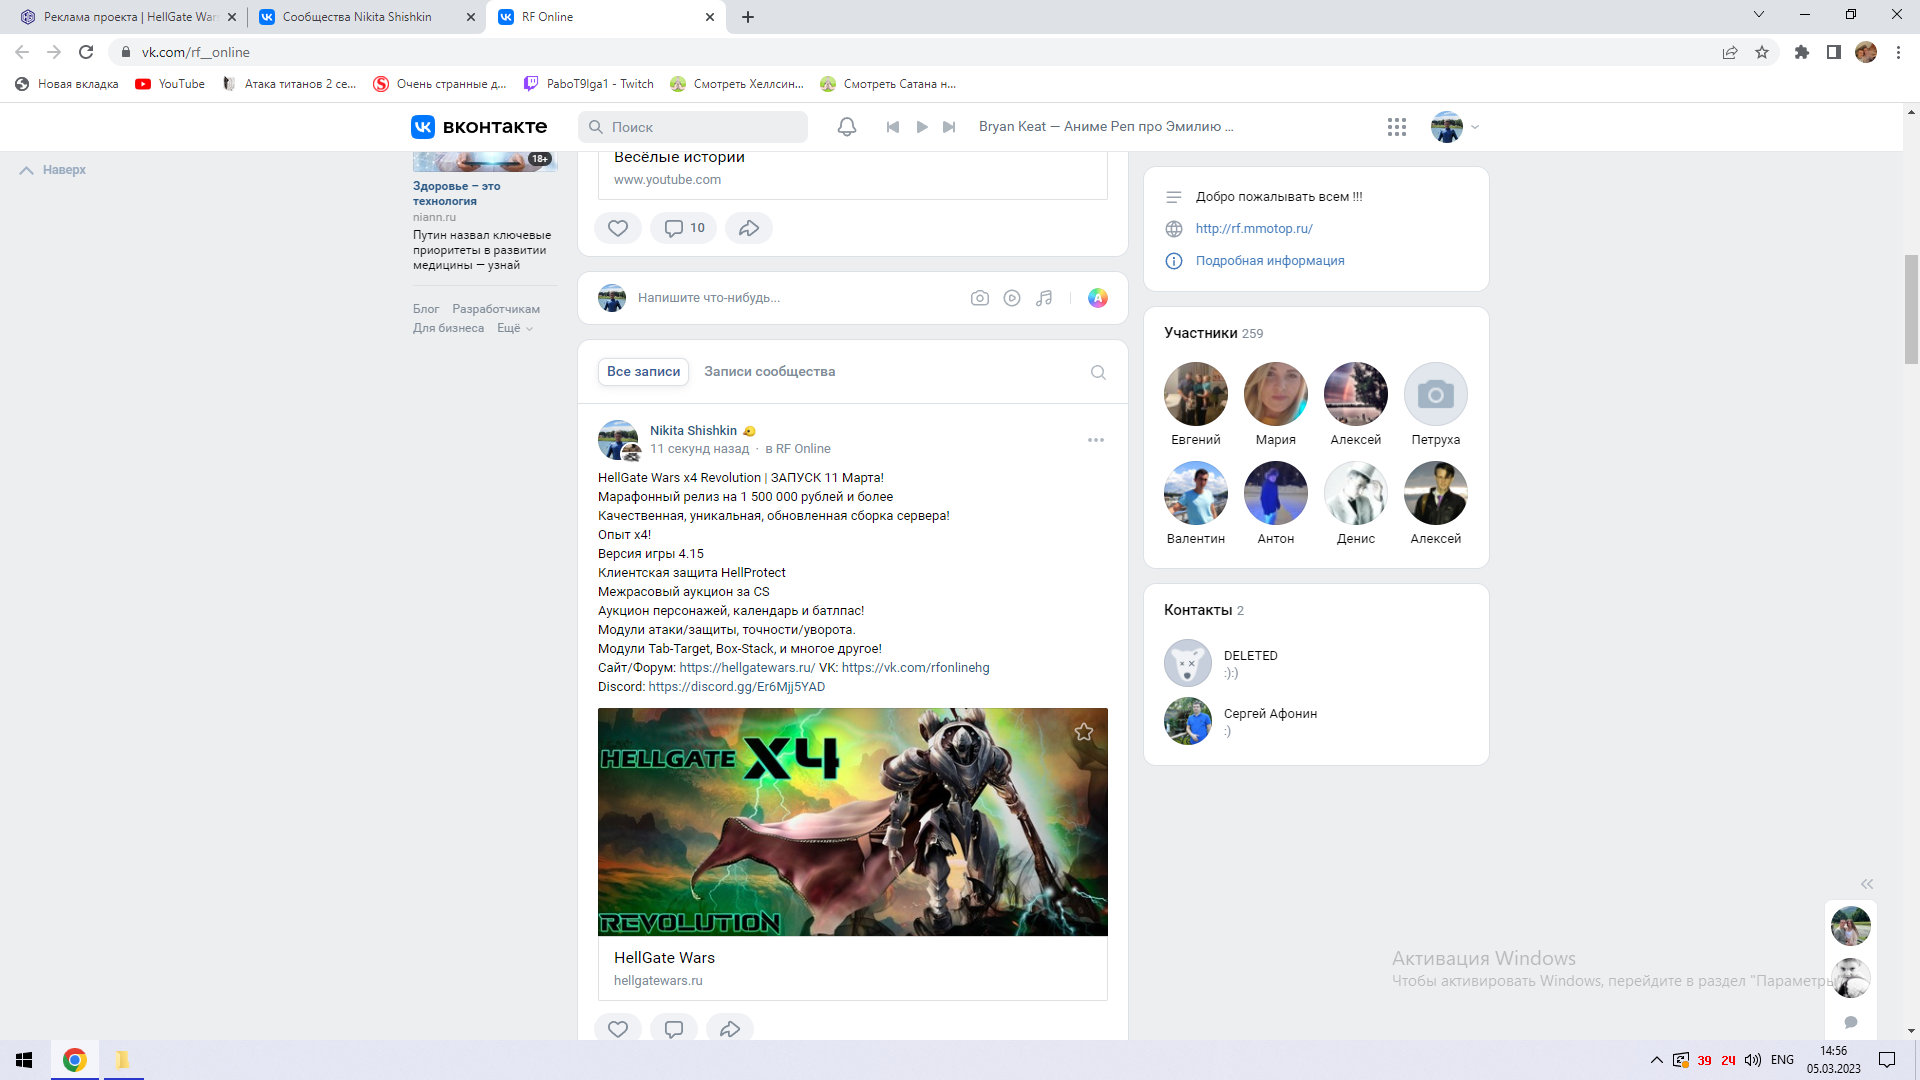The height and width of the screenshot is (1080, 1920).
Task: Open member Мария's avatar
Action: (1276, 394)
